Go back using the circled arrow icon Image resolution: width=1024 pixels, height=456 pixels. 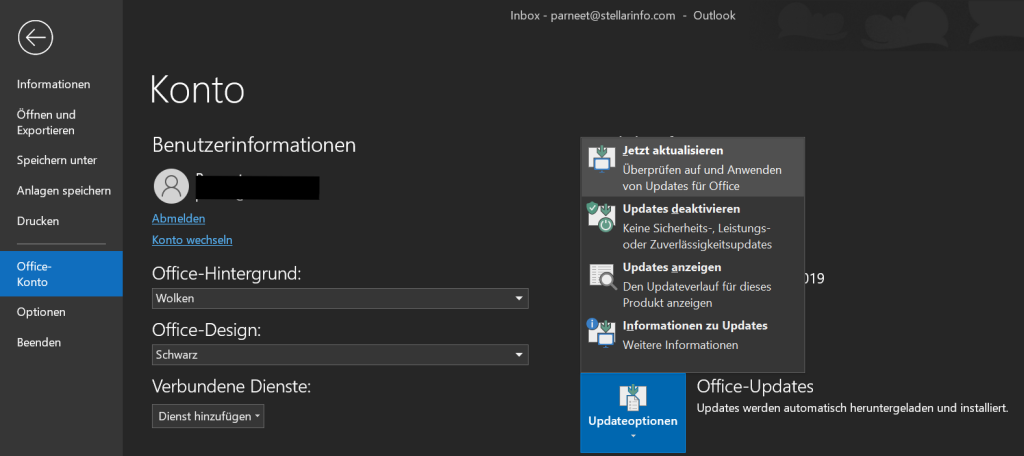point(35,37)
